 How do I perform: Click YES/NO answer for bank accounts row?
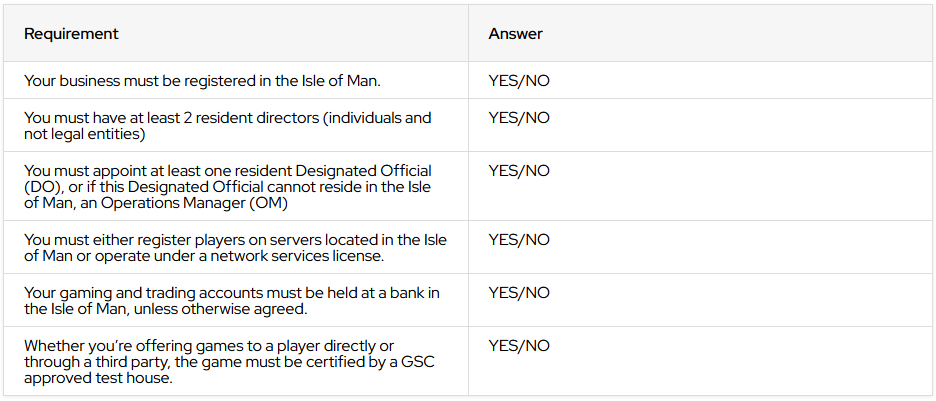click(x=519, y=293)
